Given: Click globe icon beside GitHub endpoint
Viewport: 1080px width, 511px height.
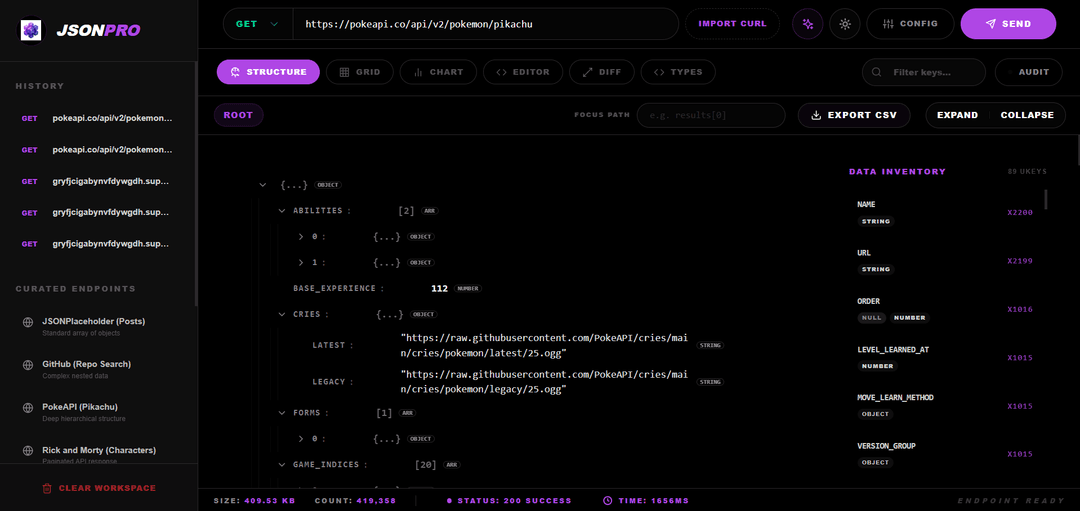Looking at the screenshot, I should click(28, 364).
